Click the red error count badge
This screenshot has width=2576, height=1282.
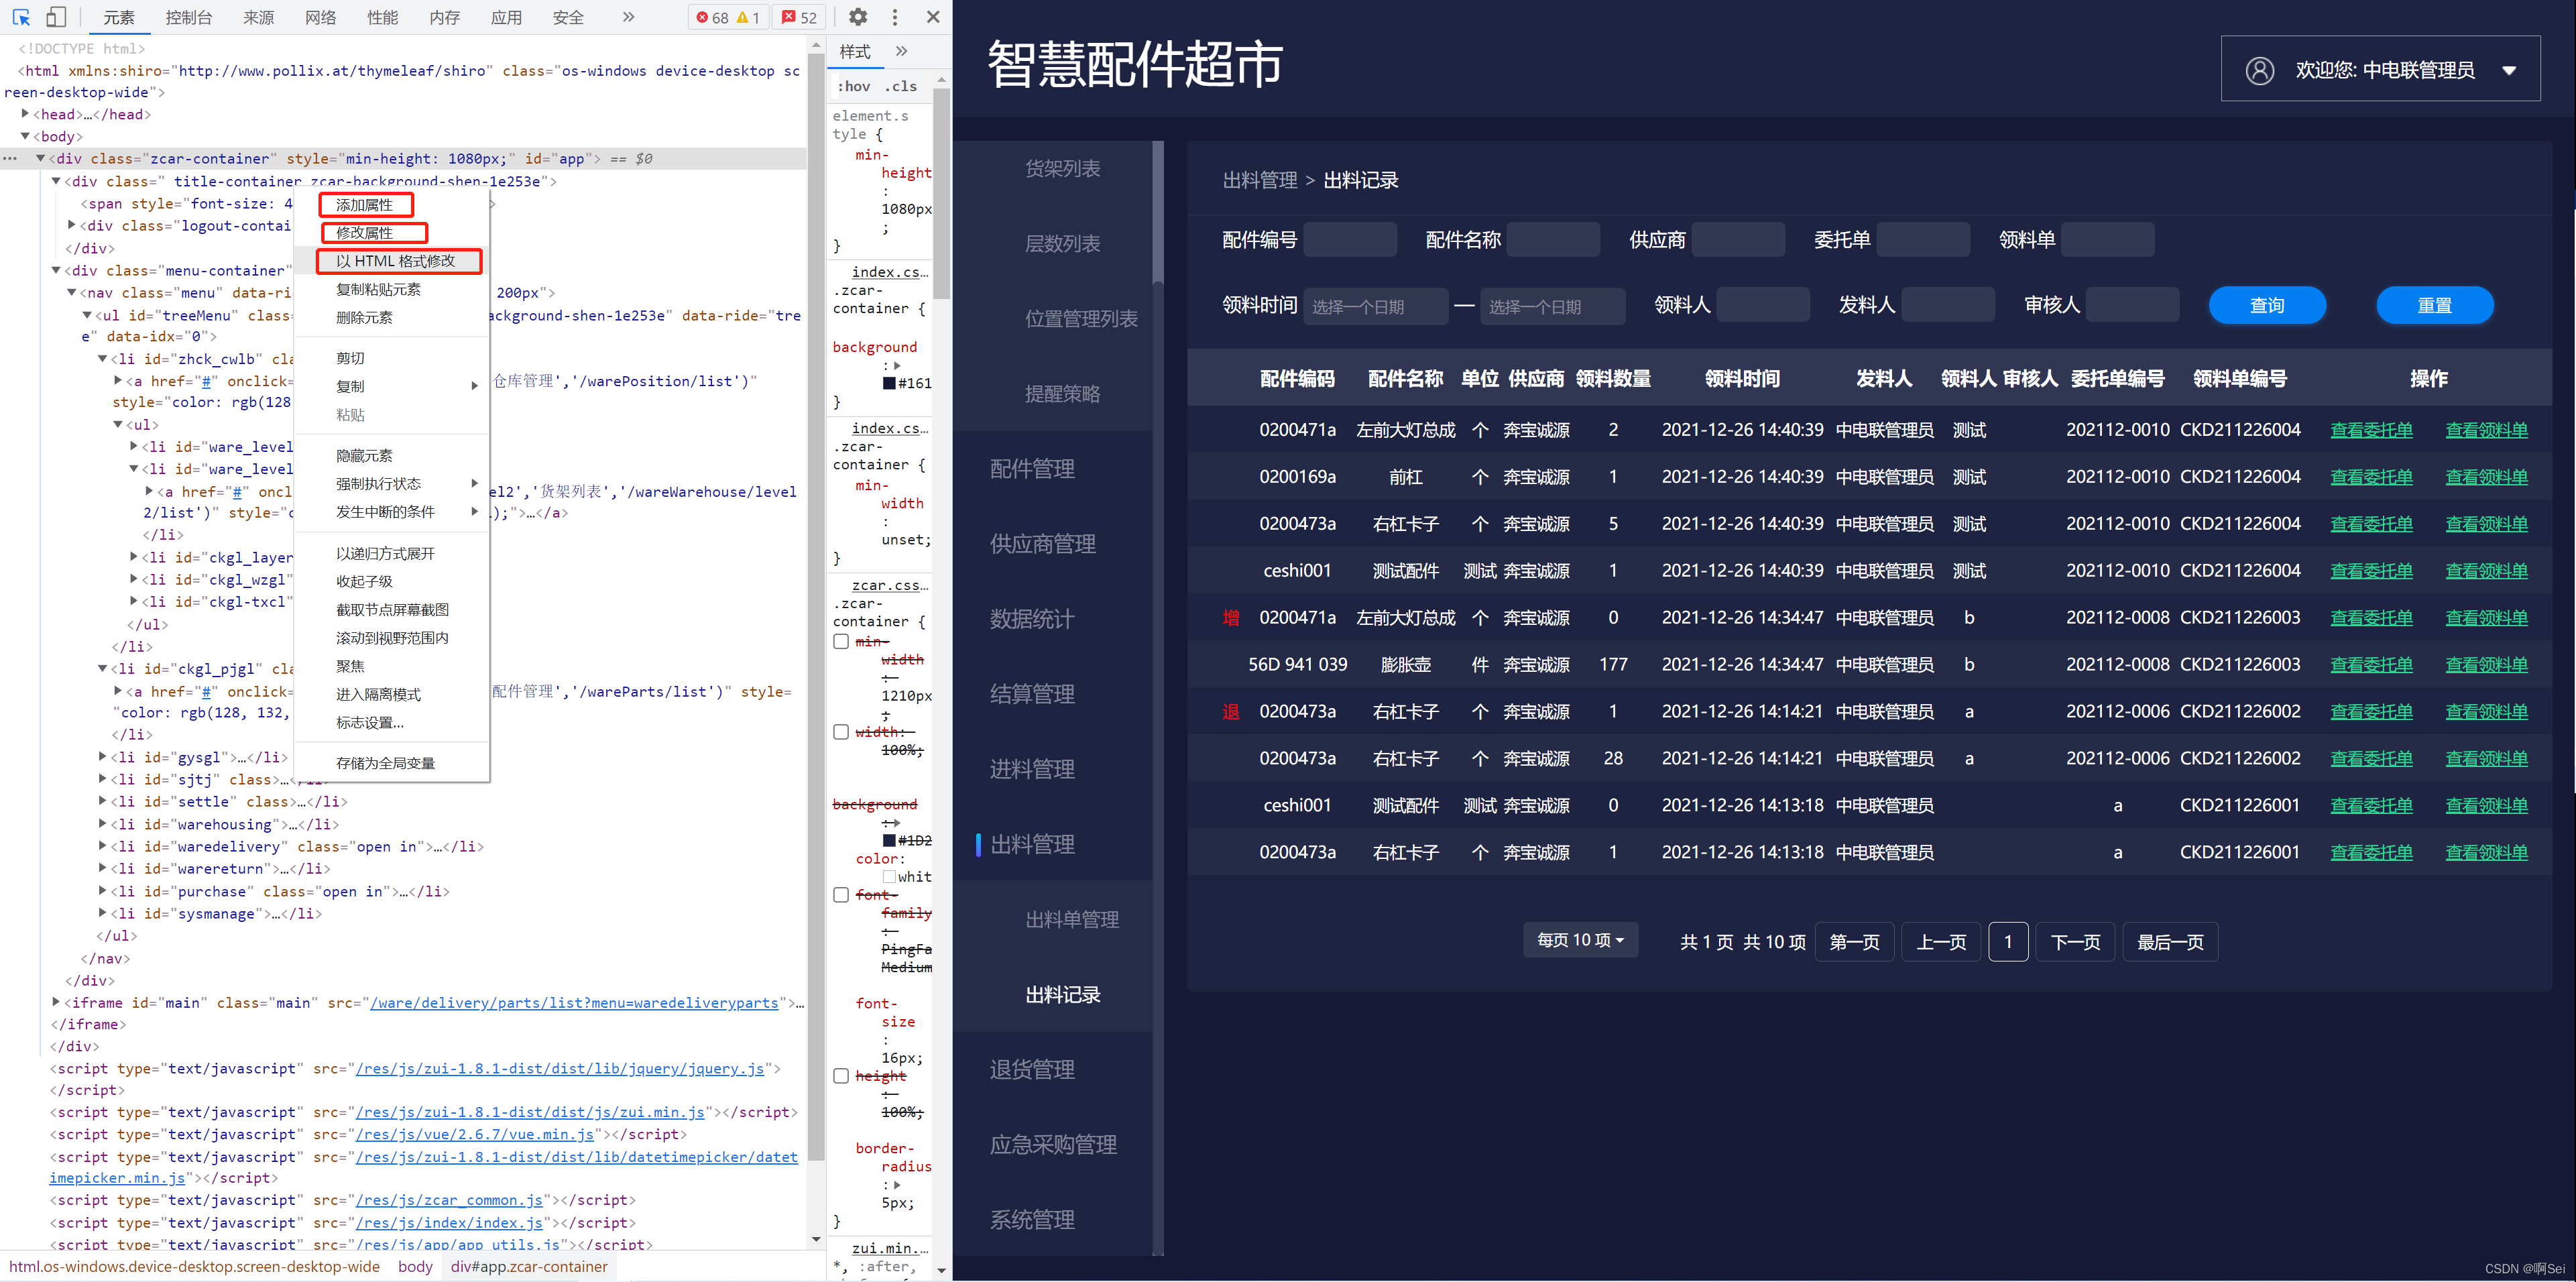712,17
